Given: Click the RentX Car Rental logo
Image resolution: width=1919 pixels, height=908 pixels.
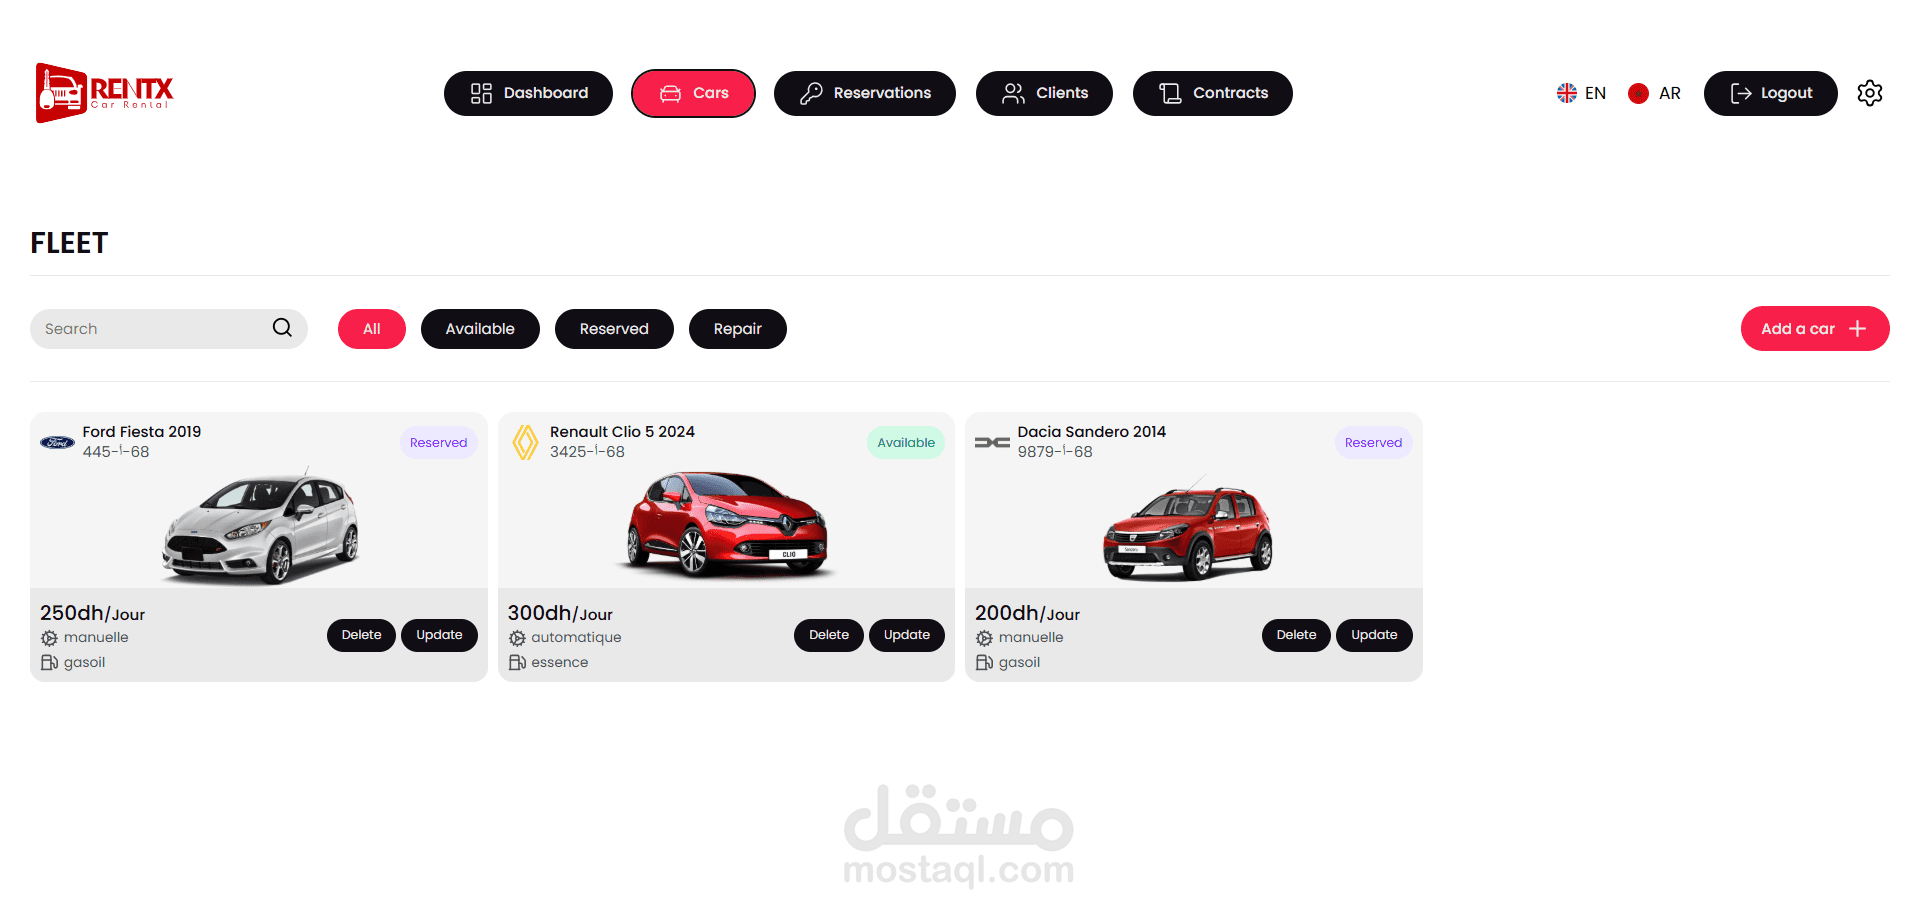Looking at the screenshot, I should 104,93.
